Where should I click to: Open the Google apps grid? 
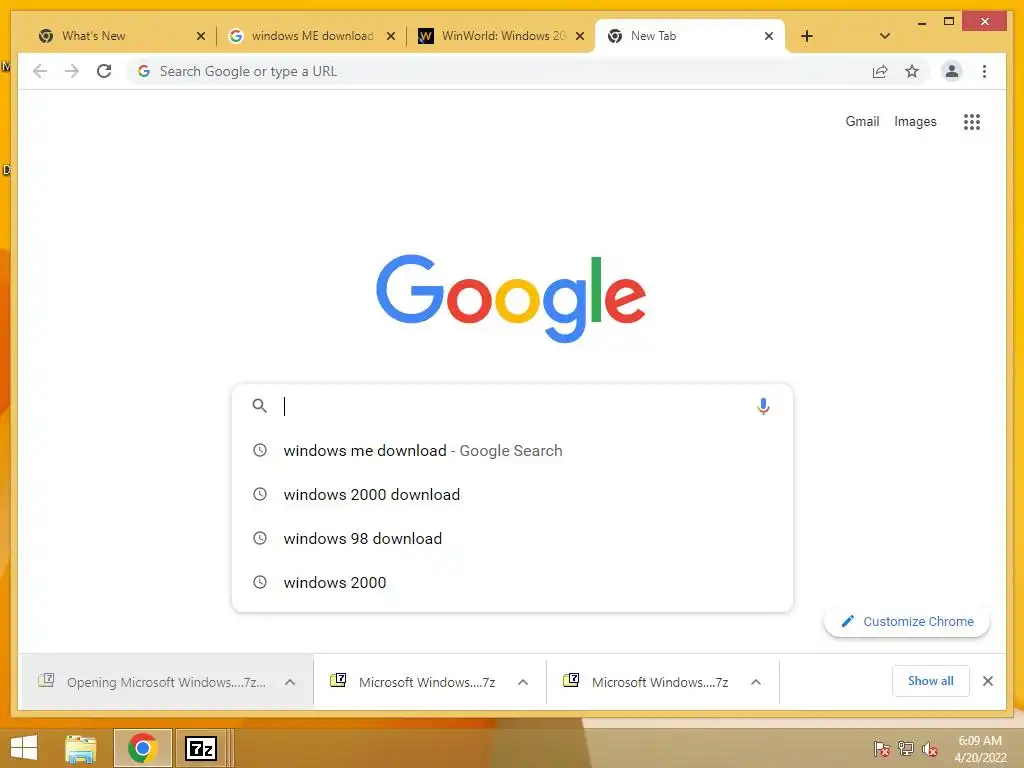(x=972, y=121)
